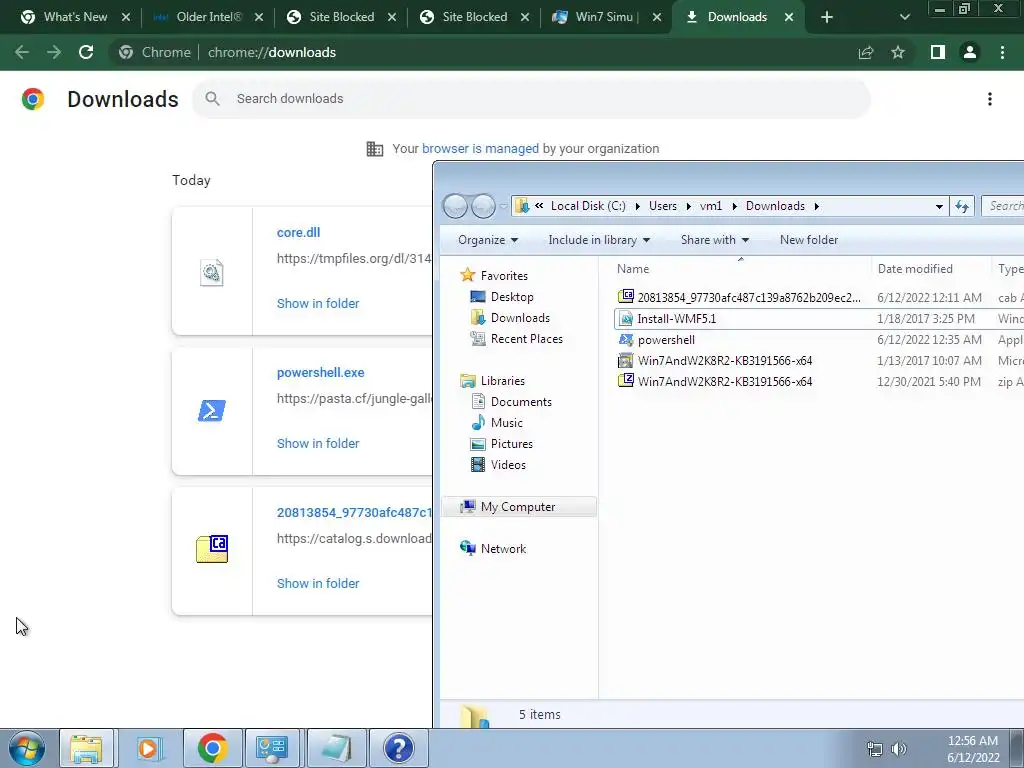Click Search downloads input field
1024x768 pixels.
[x=531, y=99]
